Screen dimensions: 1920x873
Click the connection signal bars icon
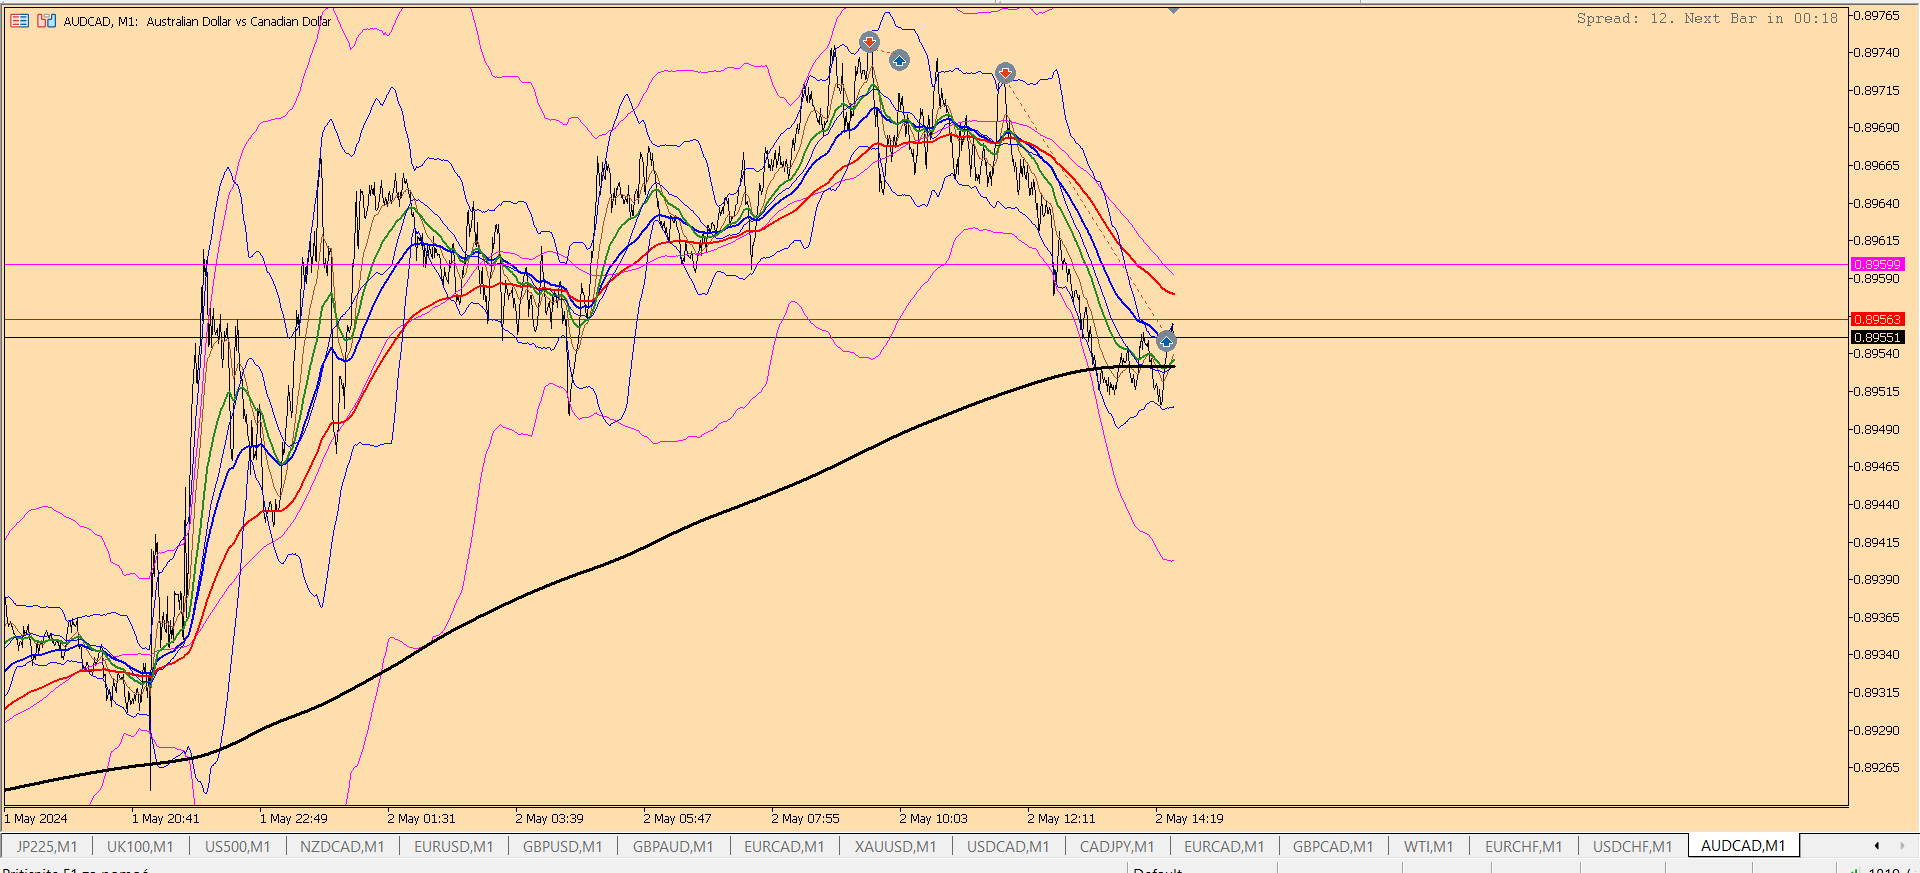click(x=1854, y=870)
